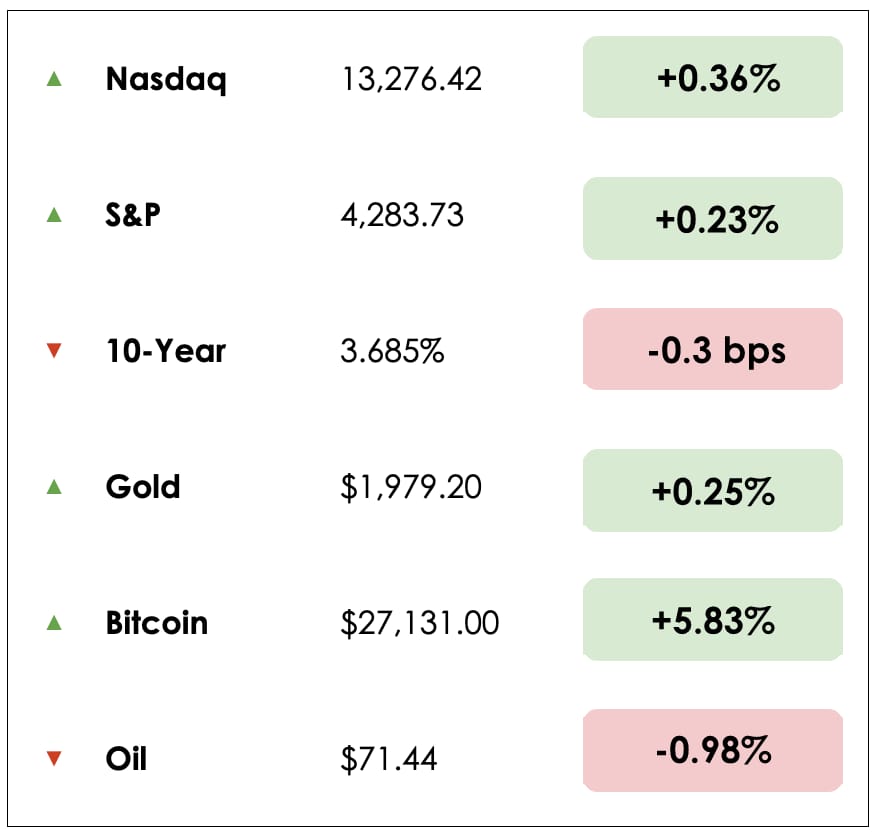
Task: Click the +0.23% green change badge
Action: (713, 219)
